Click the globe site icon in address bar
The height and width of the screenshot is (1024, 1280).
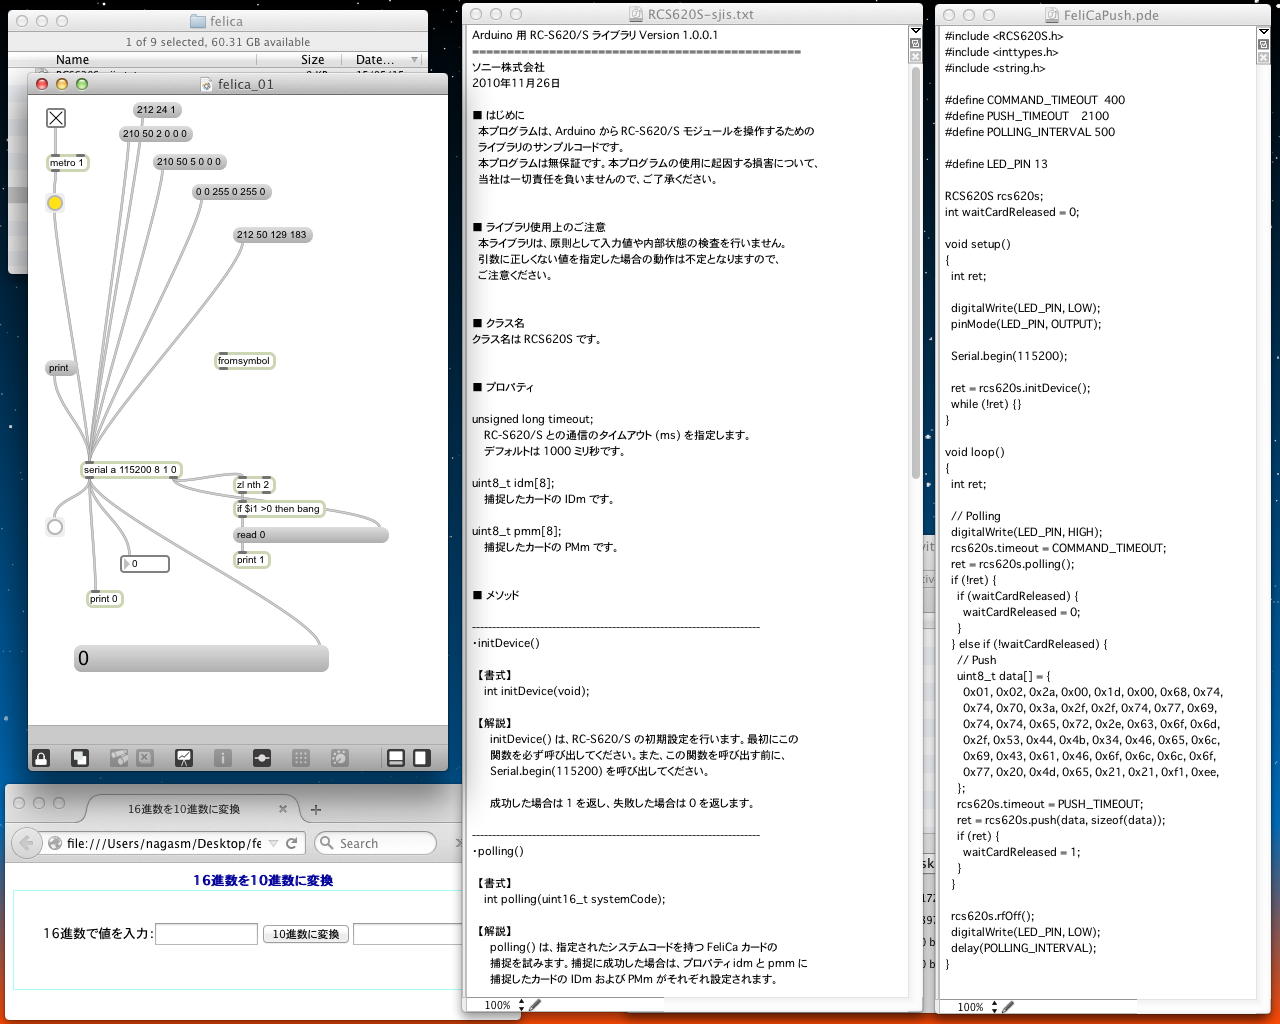(56, 843)
